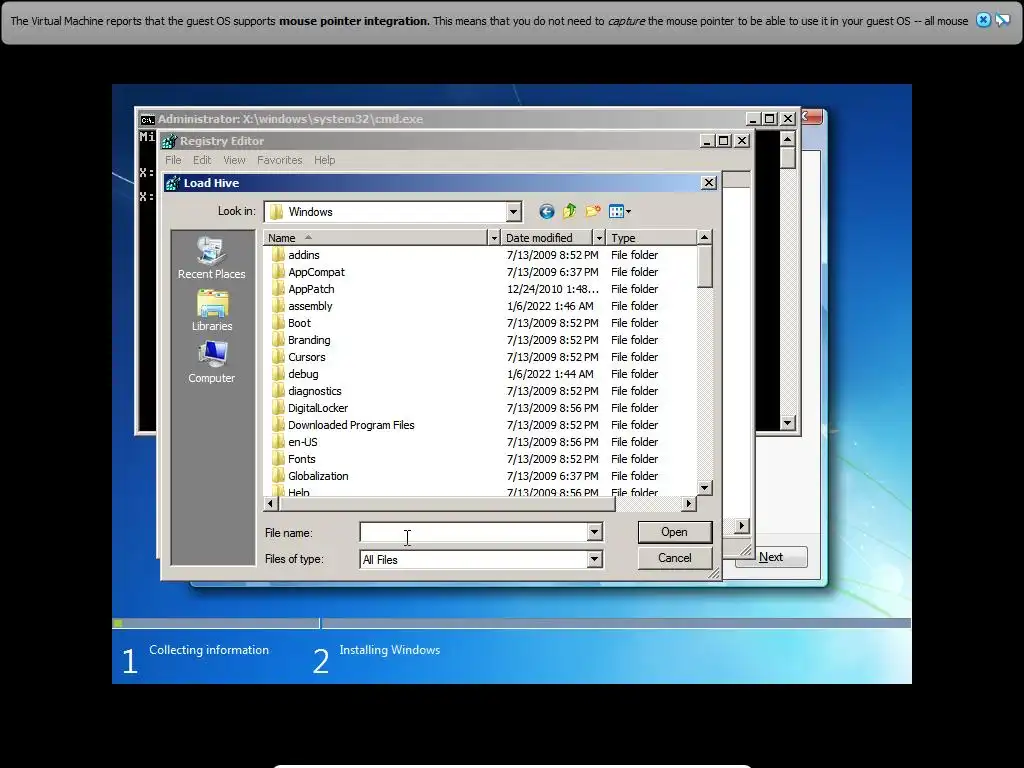Screen dimensions: 1024x768
Task: Click the cmd.exe window title icon
Action: coord(148,119)
